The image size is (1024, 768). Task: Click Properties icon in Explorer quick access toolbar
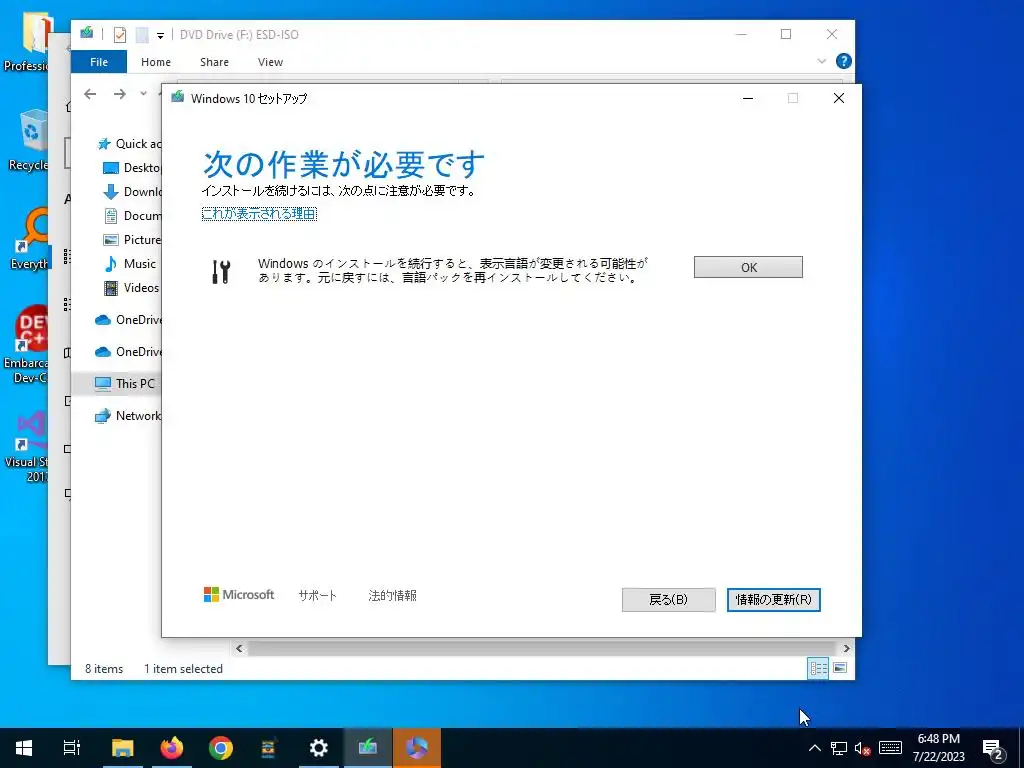[120, 35]
